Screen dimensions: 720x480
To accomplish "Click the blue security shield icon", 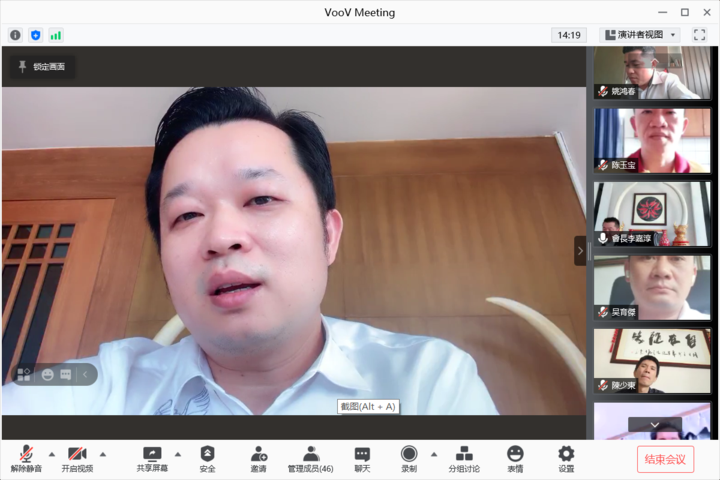I will (x=36, y=35).
